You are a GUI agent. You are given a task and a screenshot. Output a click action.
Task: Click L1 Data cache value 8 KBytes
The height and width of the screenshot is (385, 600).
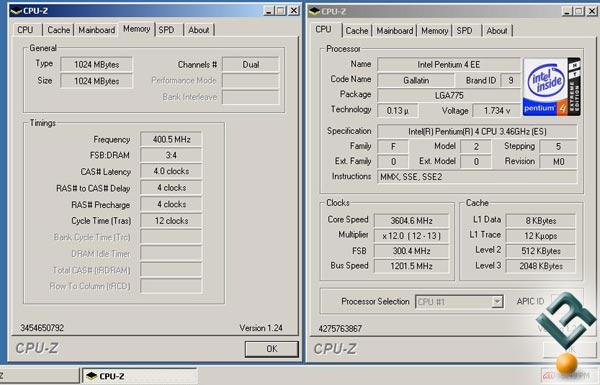coord(541,221)
